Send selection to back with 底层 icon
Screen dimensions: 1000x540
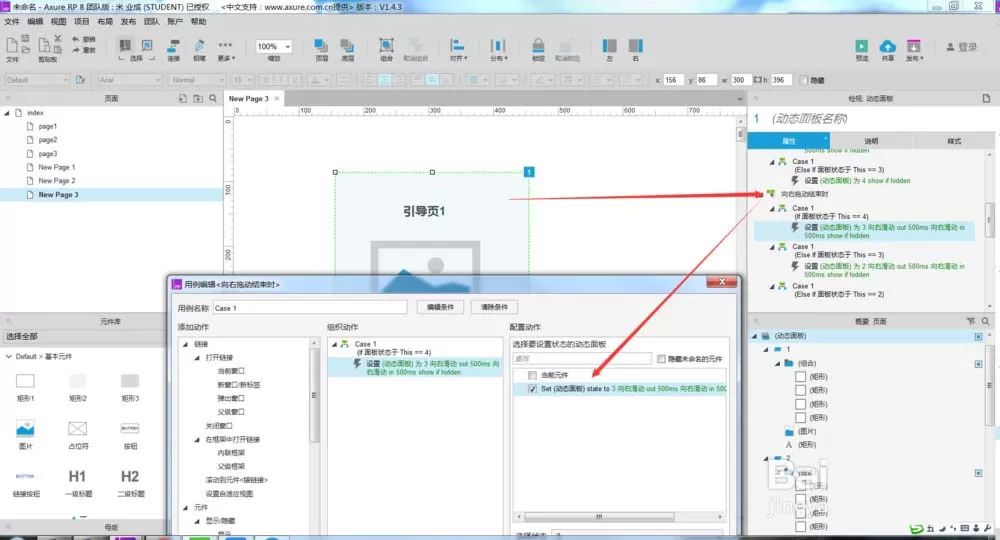tap(347, 46)
